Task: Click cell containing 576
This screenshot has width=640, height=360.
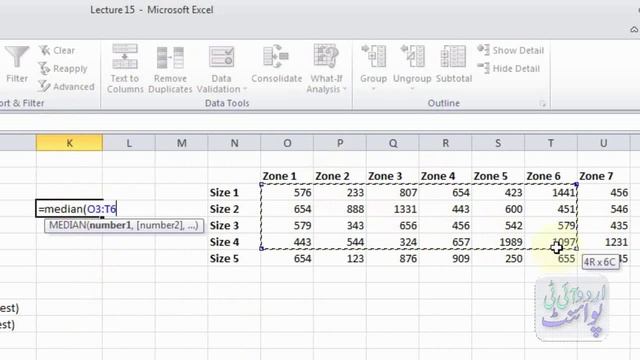Action: pyautogui.click(x=287, y=193)
